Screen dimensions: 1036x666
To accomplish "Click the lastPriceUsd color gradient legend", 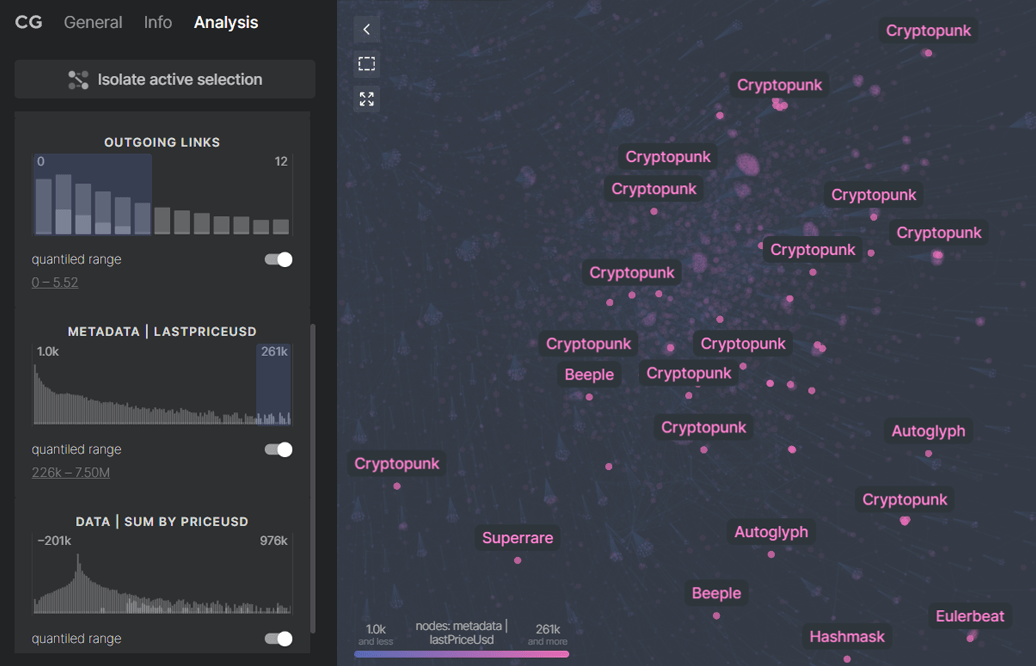I will point(461,654).
